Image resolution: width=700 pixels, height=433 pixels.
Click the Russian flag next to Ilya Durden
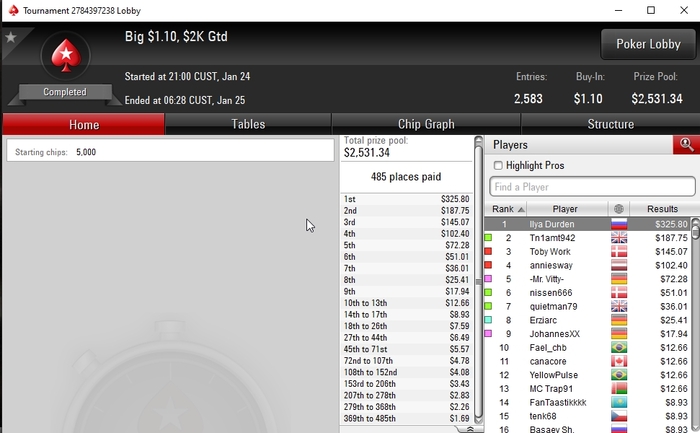pos(619,224)
